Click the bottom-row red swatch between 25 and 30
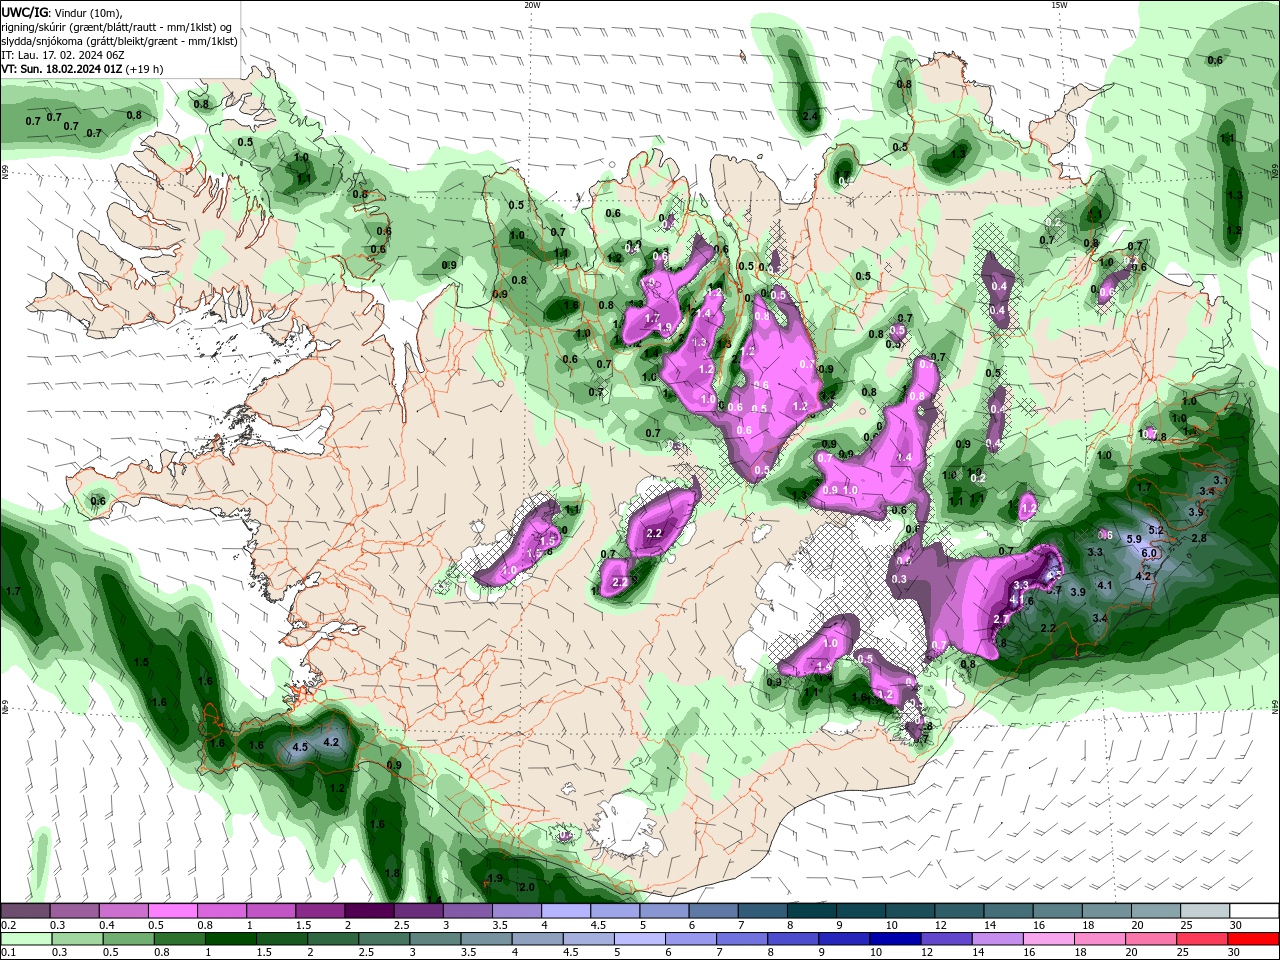Viewport: 1280px width, 960px height. [1201, 939]
